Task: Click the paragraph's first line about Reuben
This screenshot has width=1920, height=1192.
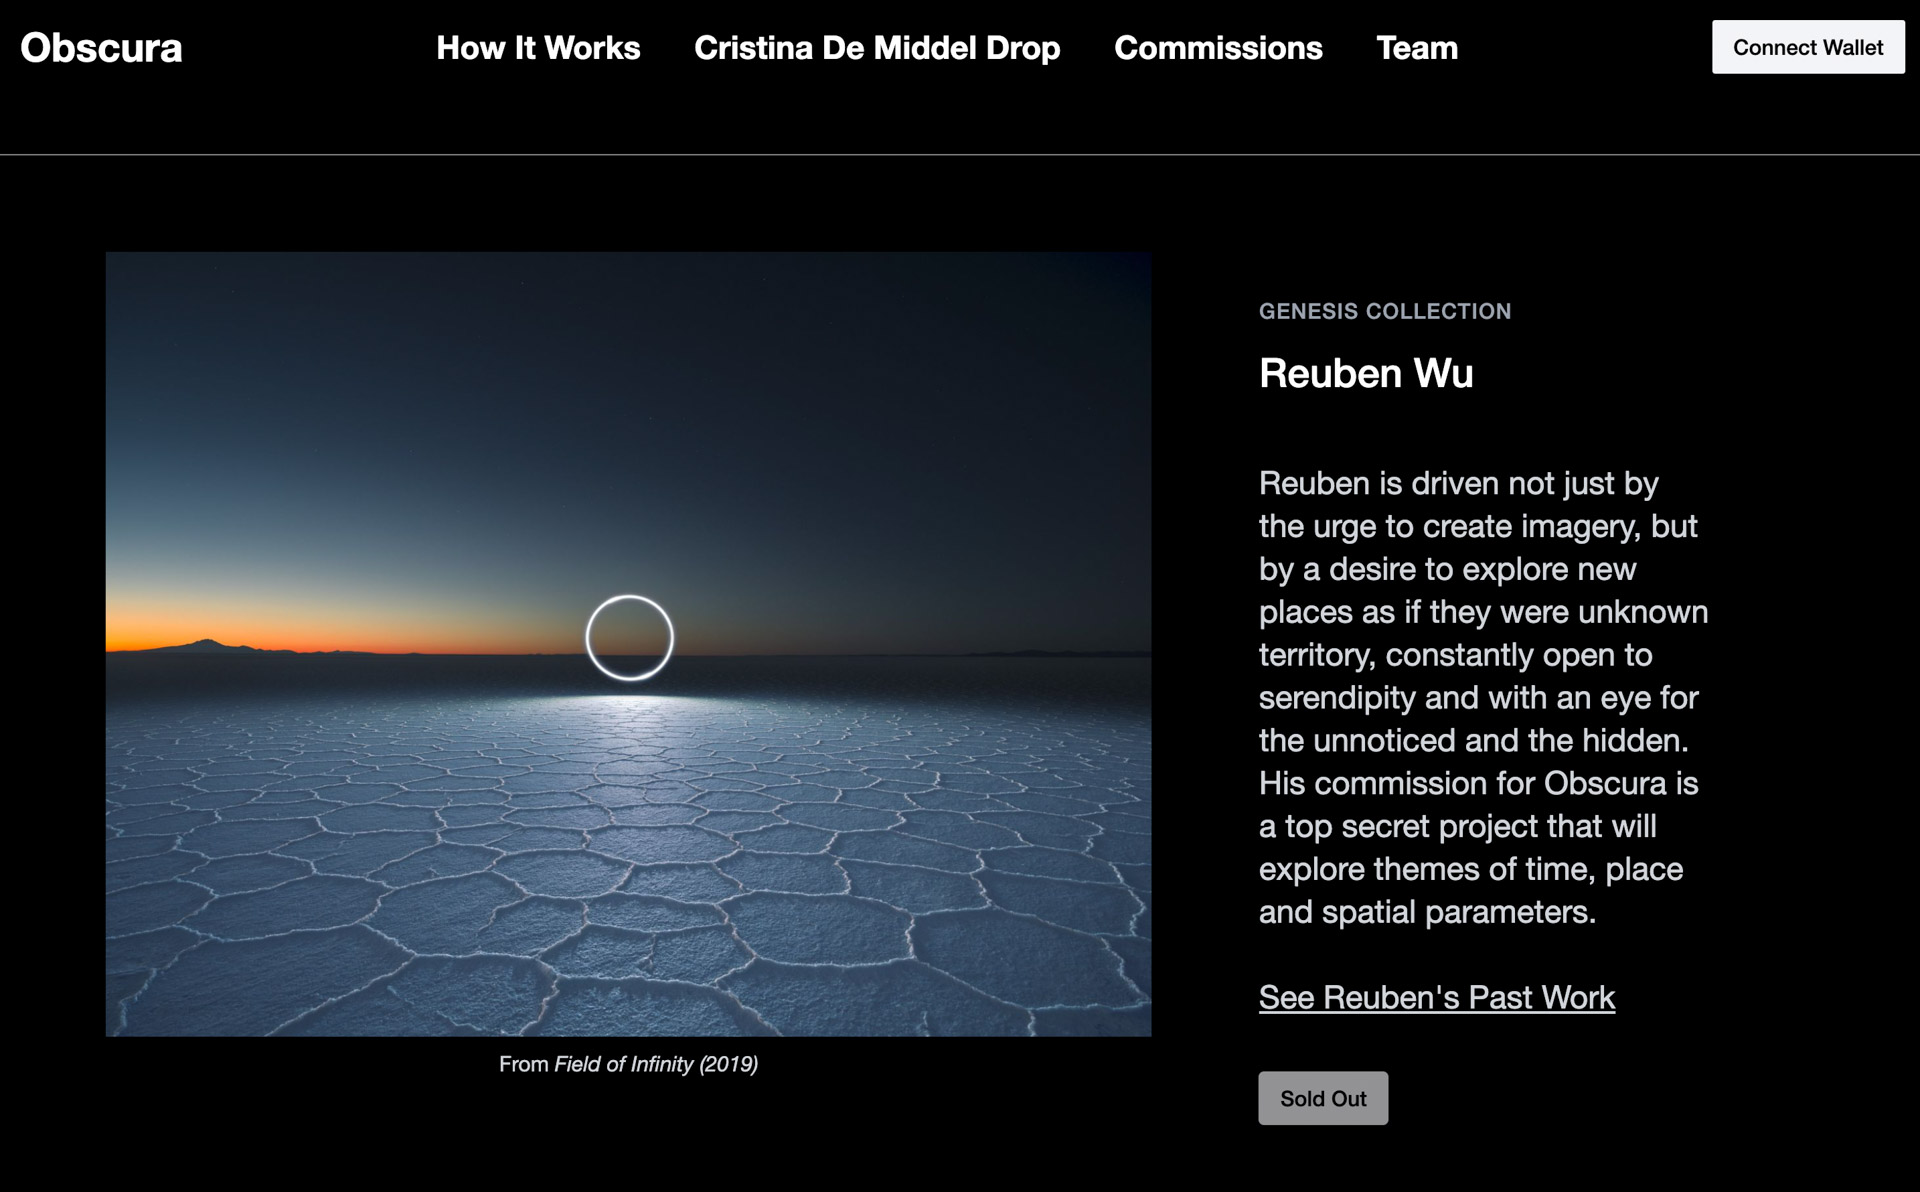Action: coord(1457,483)
